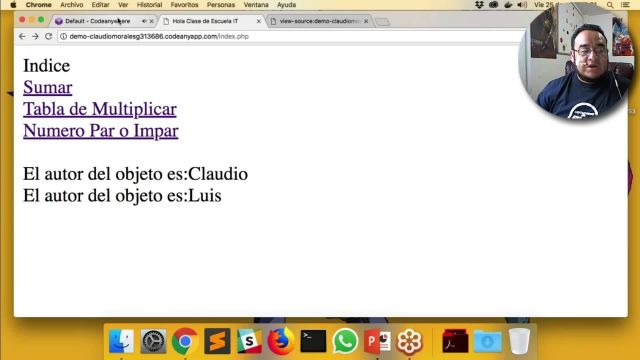640x360 pixels.
Task: Click the text 'El autor del objeto es:Claudio'
Action: [x=136, y=174]
